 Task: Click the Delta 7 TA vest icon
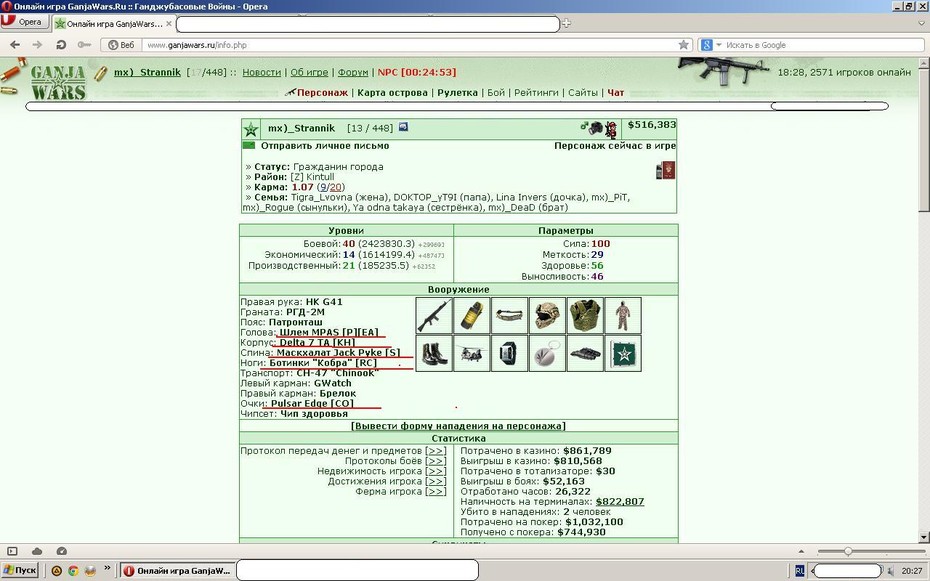pyautogui.click(x=585, y=315)
